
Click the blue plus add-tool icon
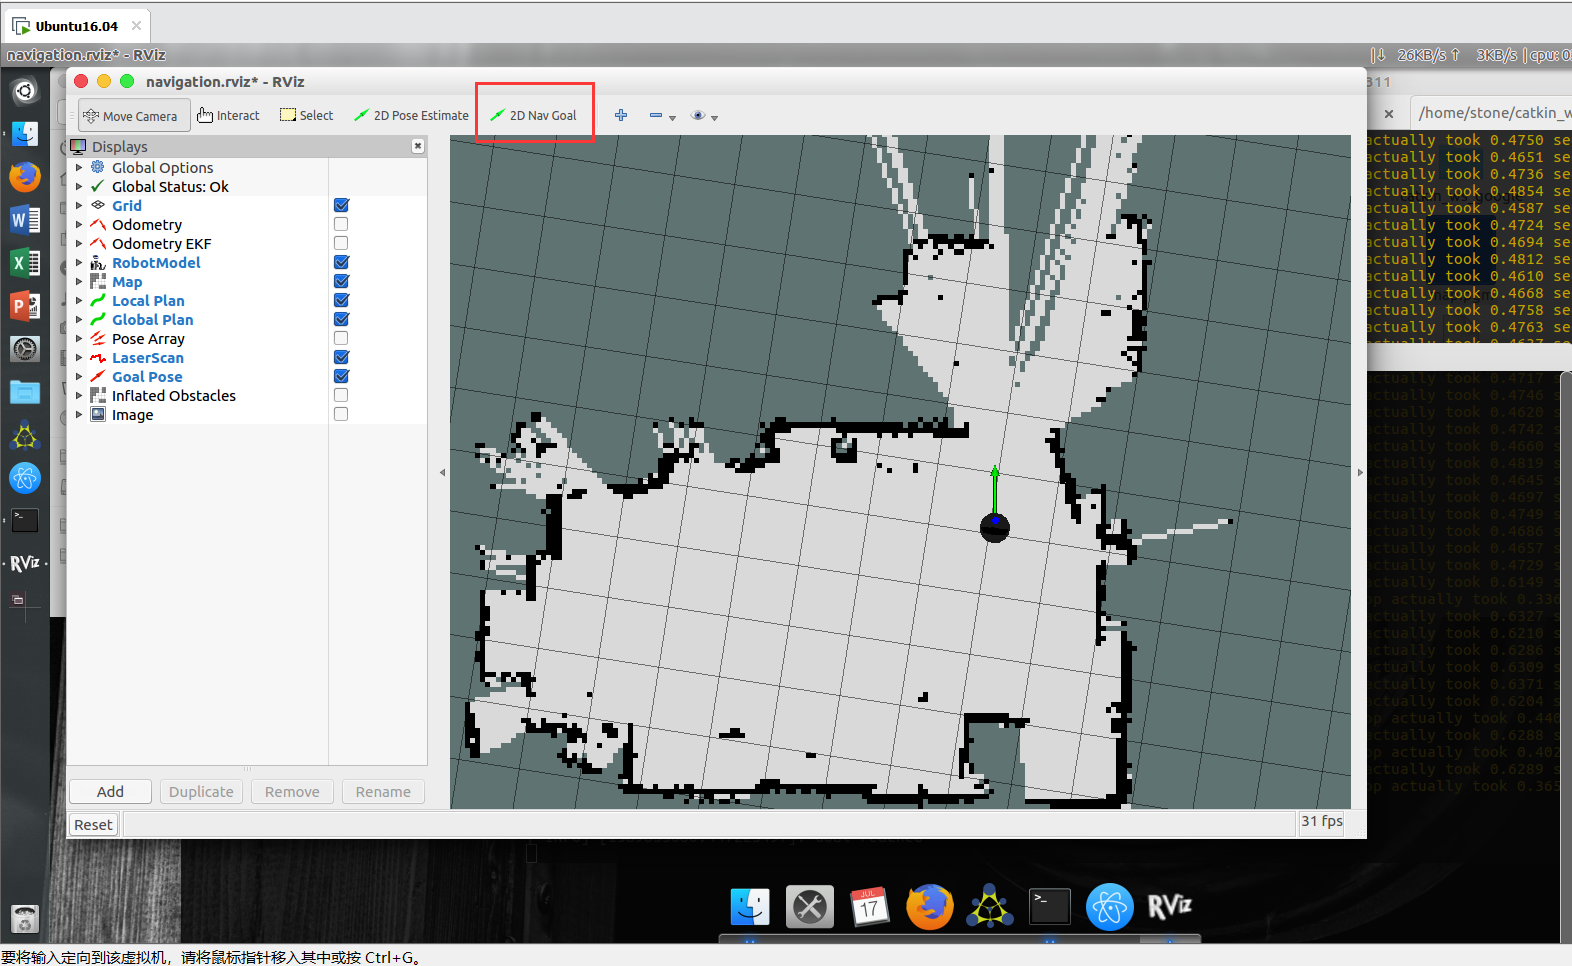click(x=621, y=115)
